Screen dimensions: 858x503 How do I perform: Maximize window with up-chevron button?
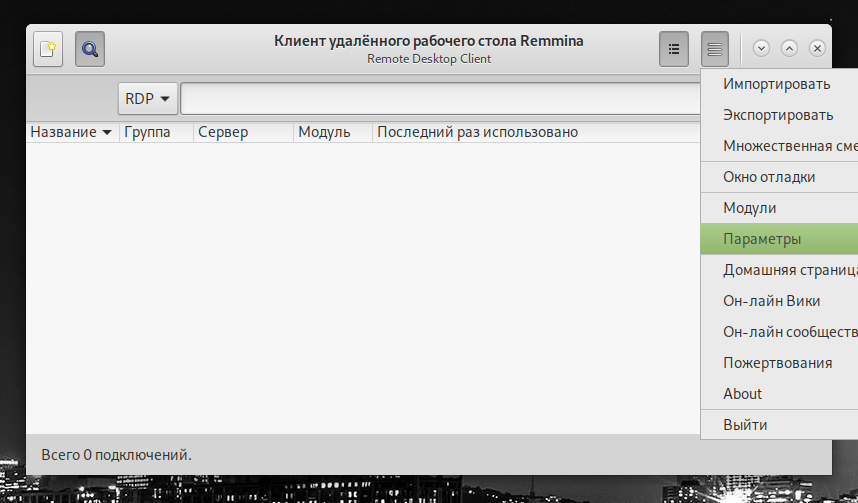(789, 49)
